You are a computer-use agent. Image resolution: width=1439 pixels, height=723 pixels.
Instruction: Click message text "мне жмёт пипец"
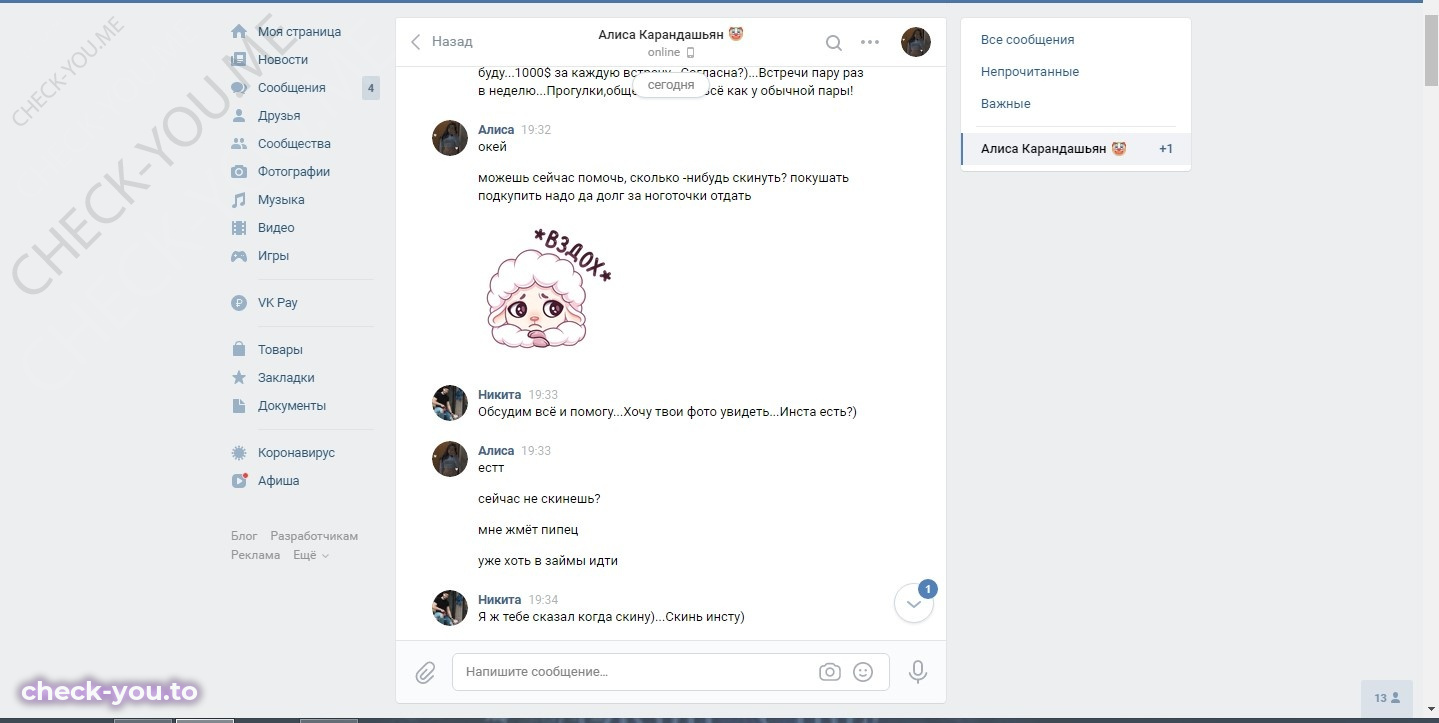pos(528,530)
